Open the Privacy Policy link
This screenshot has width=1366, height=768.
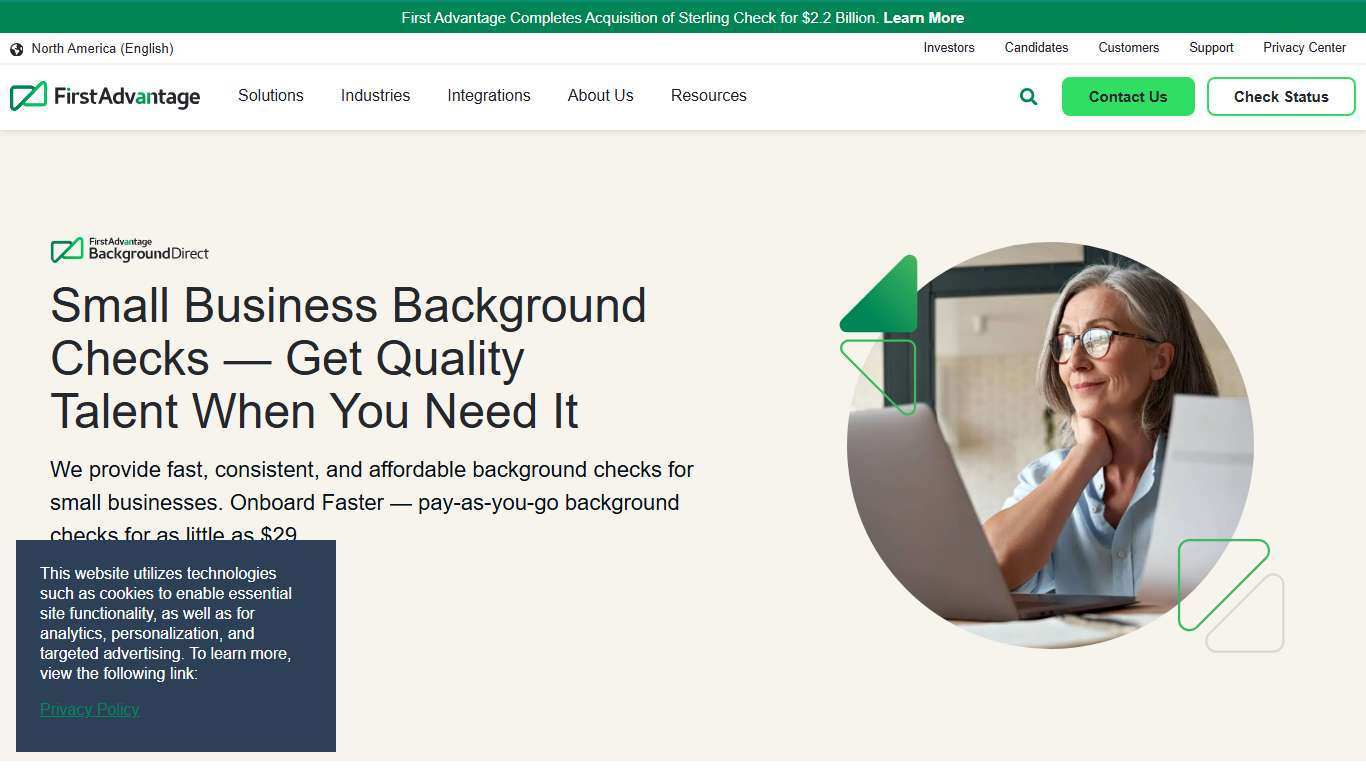(89, 709)
